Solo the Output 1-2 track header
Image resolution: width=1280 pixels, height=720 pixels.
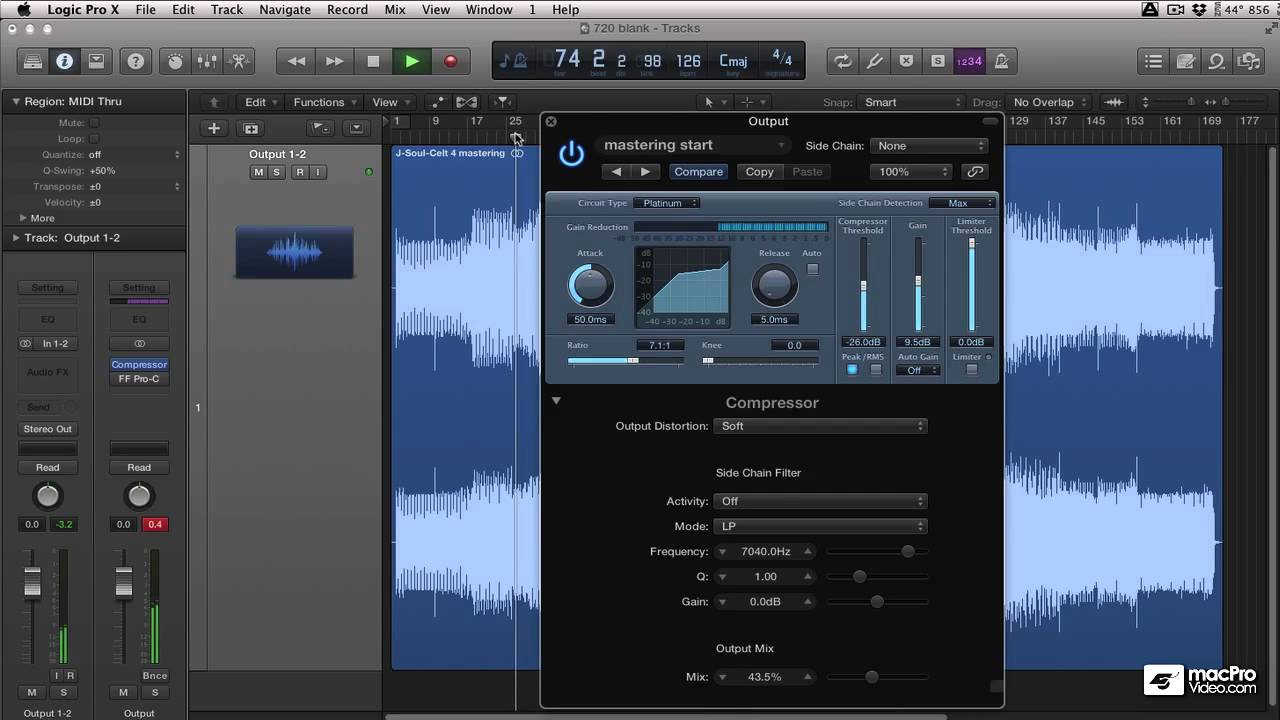pyautogui.click(x=277, y=172)
